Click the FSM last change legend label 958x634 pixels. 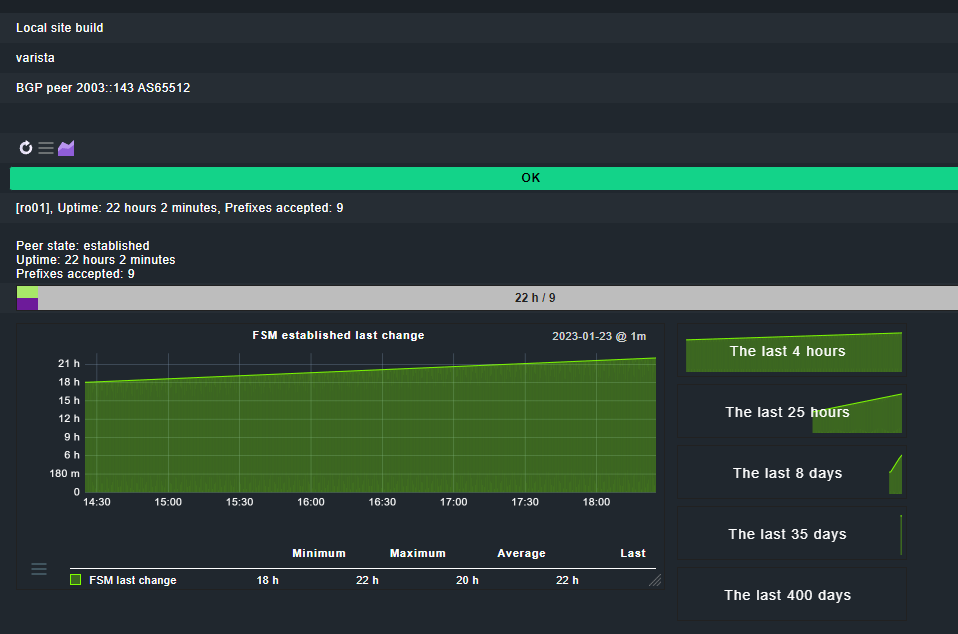coord(133,580)
